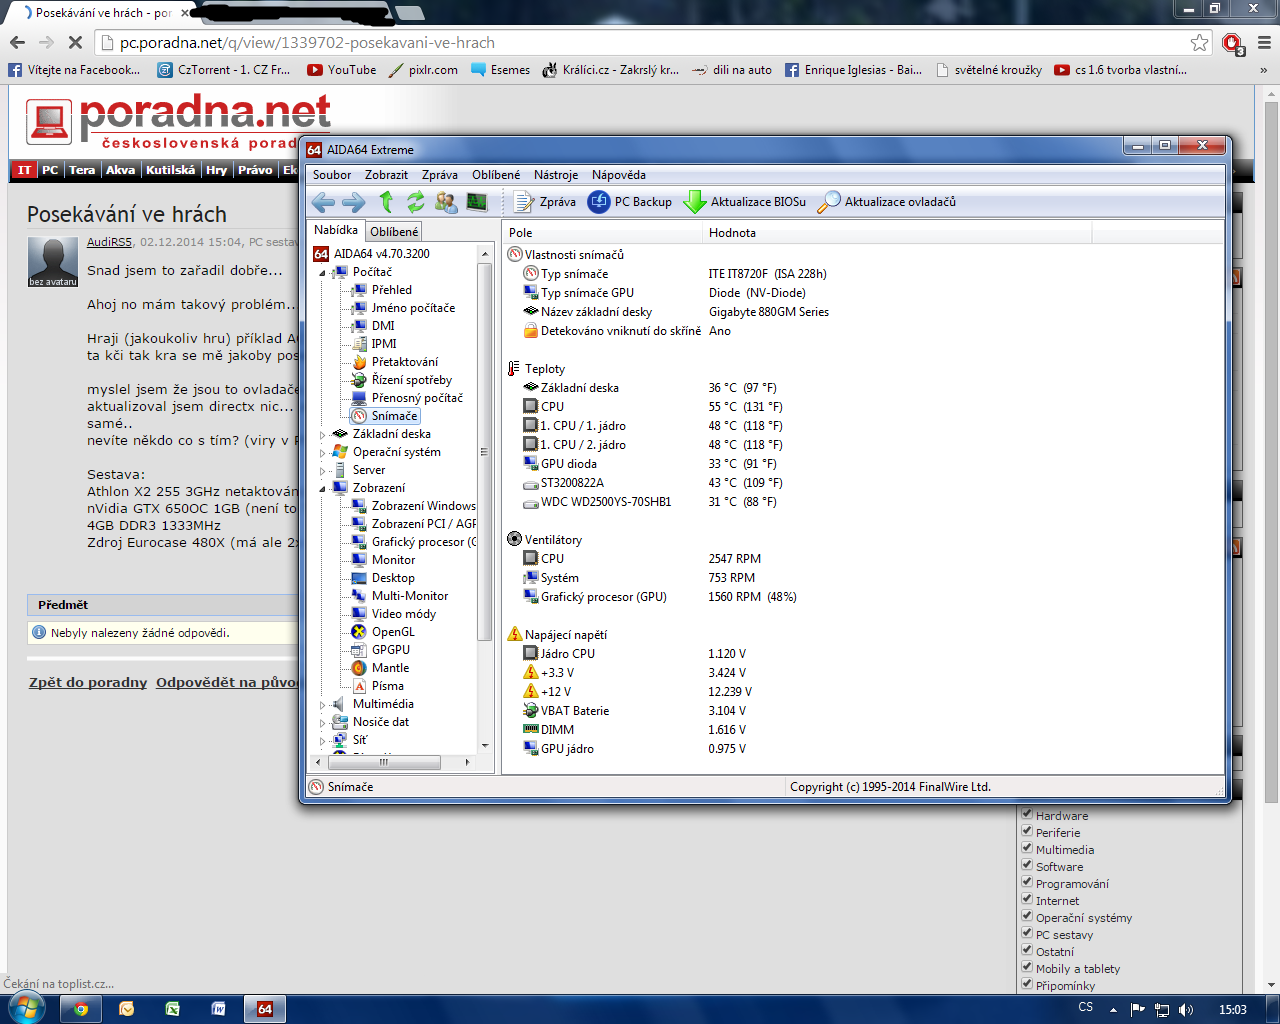Toggle the Internet checkbox
Image resolution: width=1280 pixels, height=1024 pixels.
[1027, 899]
